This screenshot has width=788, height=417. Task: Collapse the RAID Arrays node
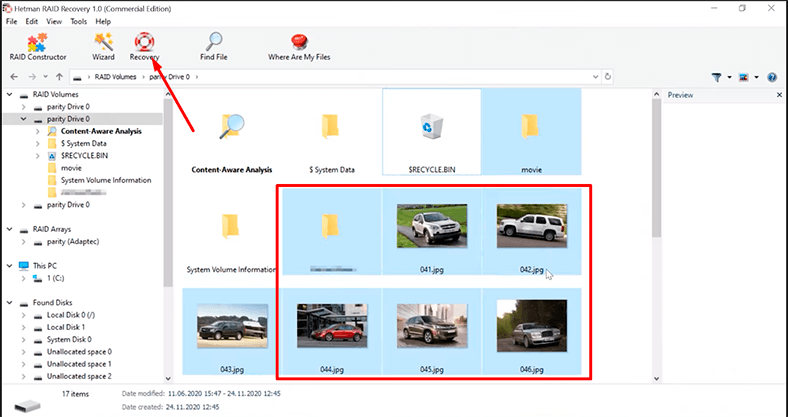10,229
